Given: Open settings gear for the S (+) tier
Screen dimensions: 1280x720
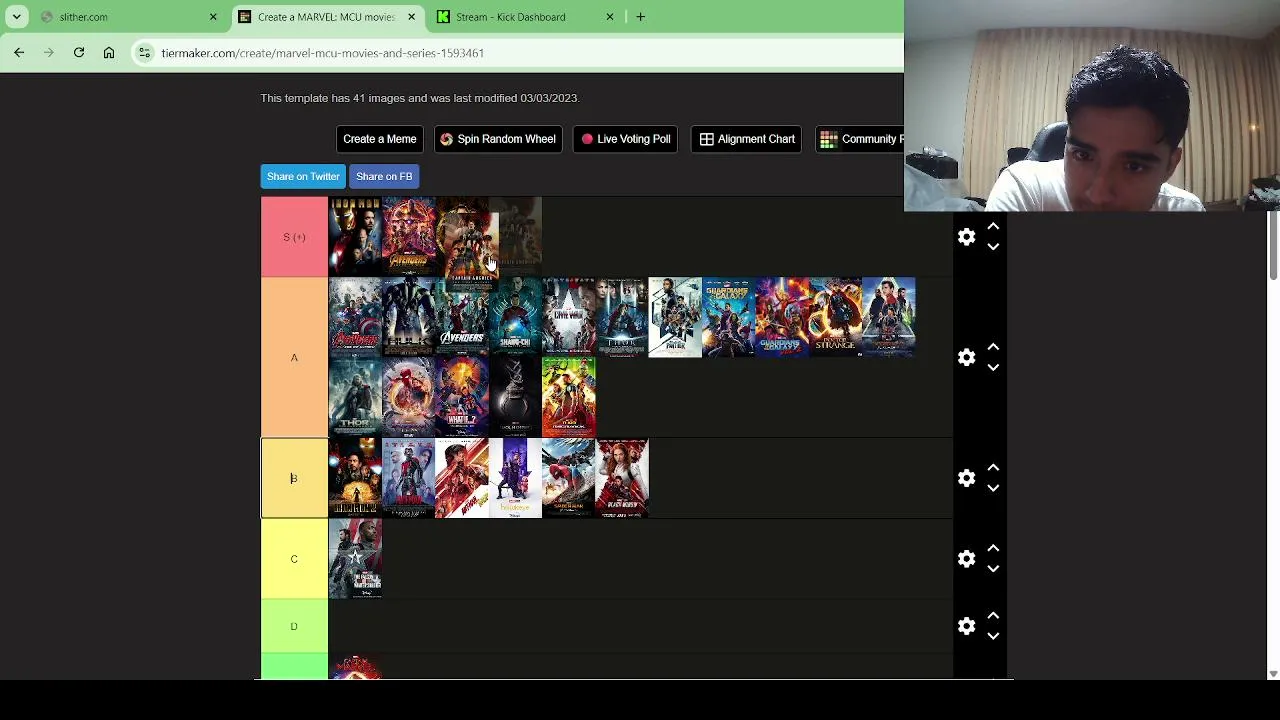Looking at the screenshot, I should click(966, 237).
